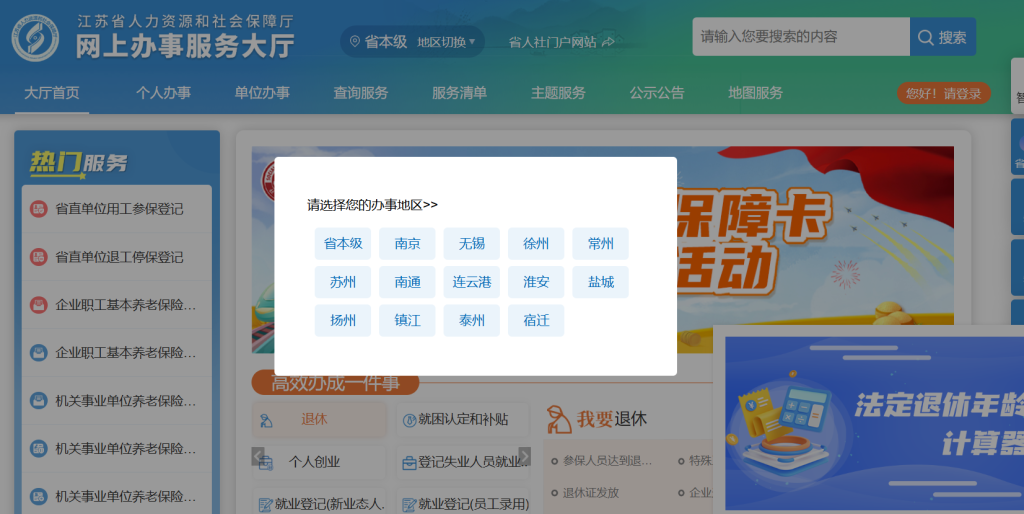Select 个人创业 item
The image size is (1024, 514).
[x=320, y=462]
